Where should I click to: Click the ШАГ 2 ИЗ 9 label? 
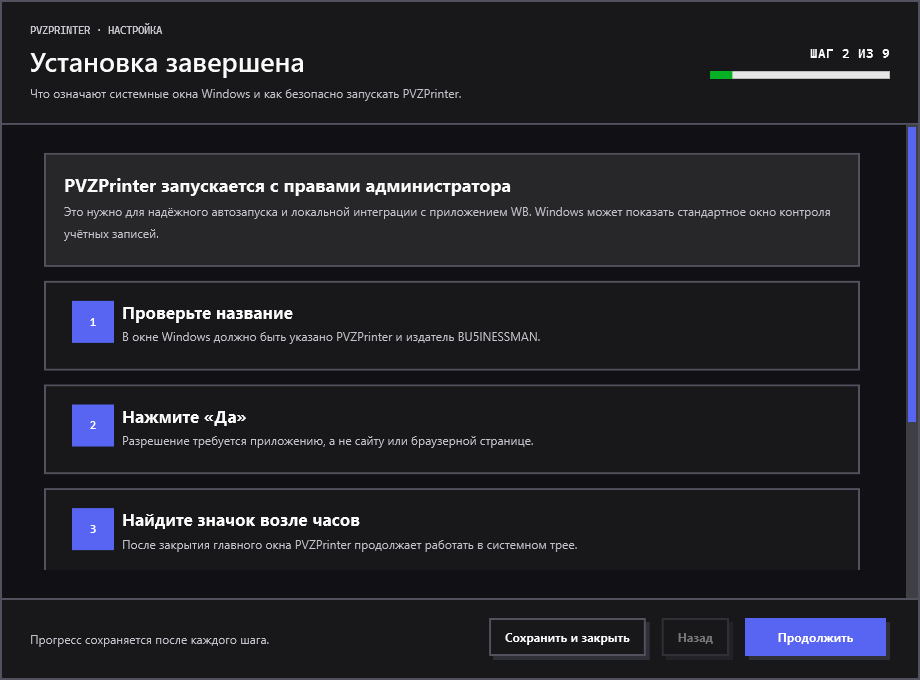point(850,54)
